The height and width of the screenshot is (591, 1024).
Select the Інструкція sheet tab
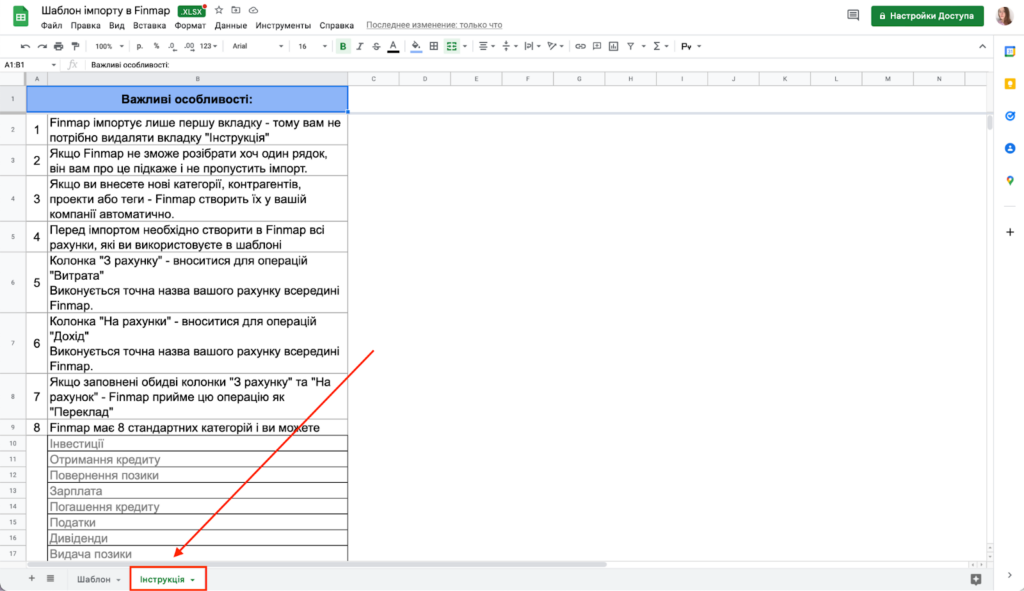[168, 579]
